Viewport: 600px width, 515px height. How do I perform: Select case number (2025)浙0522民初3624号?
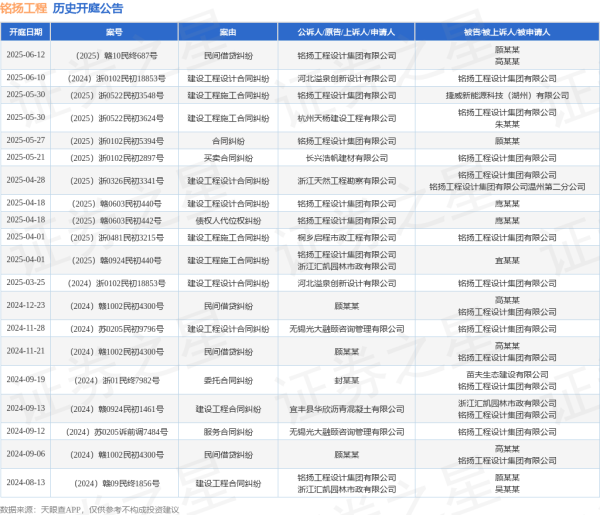117,119
